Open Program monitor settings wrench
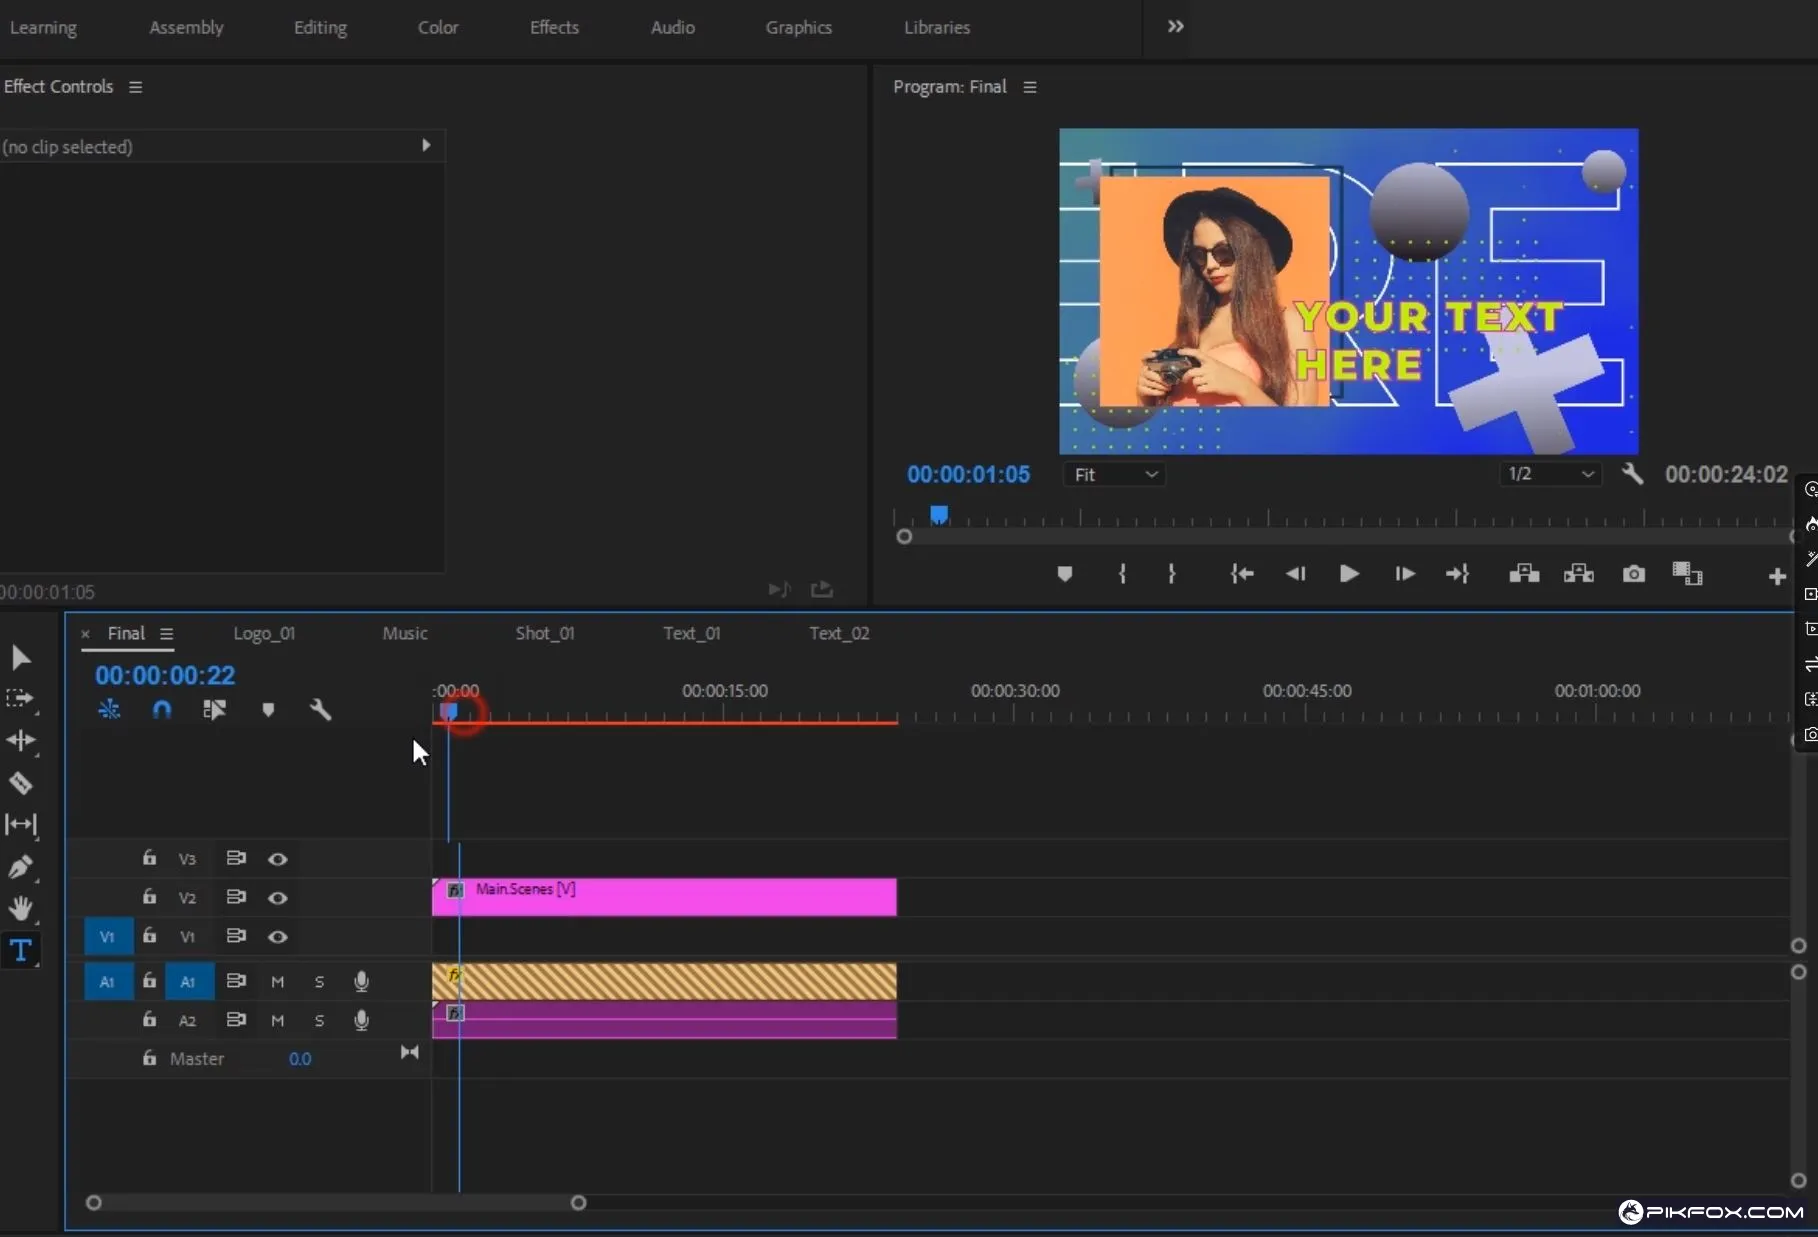1818x1237 pixels. pos(1633,474)
